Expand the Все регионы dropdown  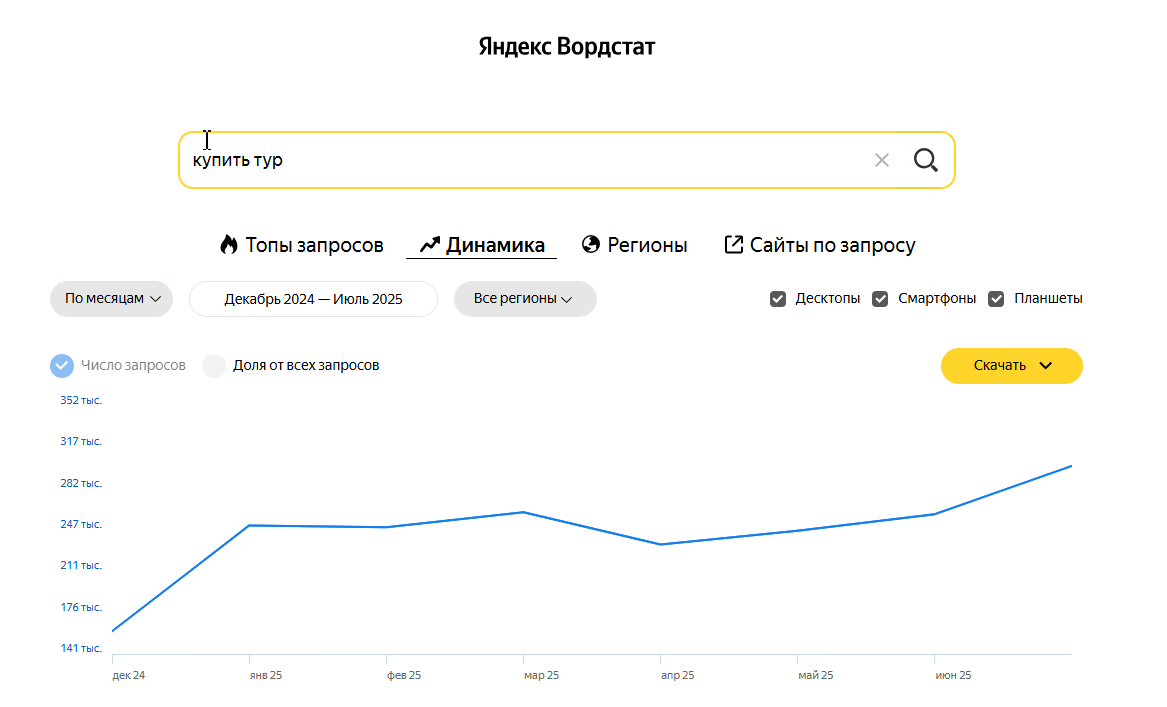(525, 298)
